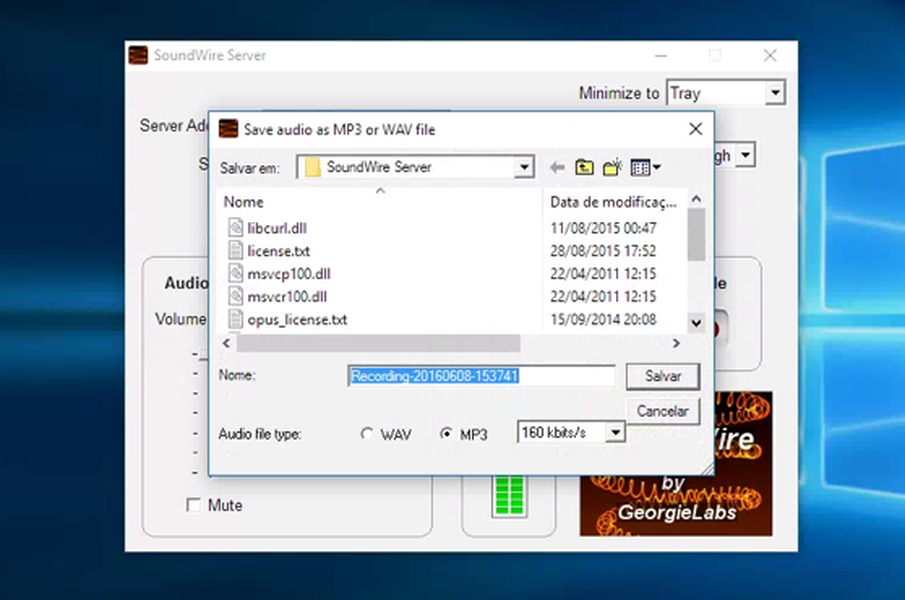This screenshot has width=905, height=600.
Task: Click the libcurl.dll file icon
Action: pos(237,227)
